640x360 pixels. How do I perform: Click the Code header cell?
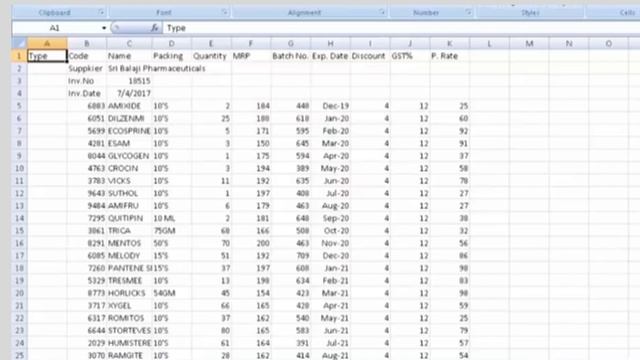pyautogui.click(x=87, y=56)
